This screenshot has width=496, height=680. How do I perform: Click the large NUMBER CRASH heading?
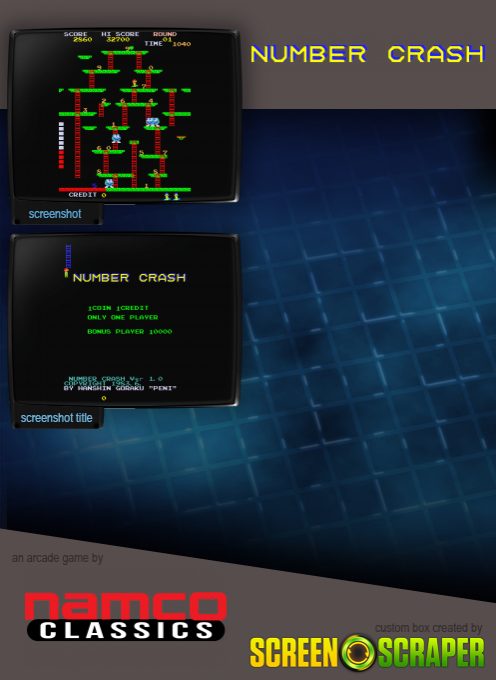(x=367, y=54)
